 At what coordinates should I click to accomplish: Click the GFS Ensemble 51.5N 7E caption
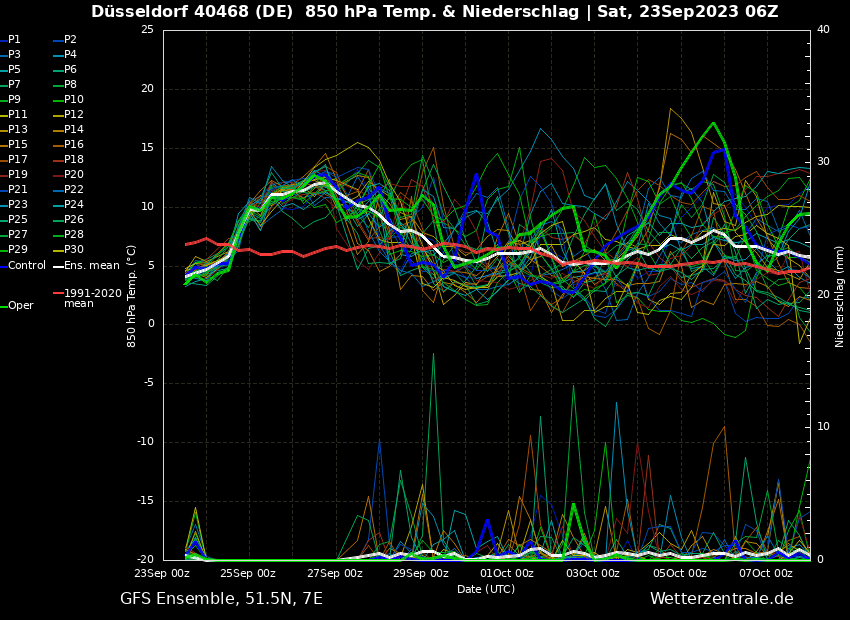[x=221, y=599]
